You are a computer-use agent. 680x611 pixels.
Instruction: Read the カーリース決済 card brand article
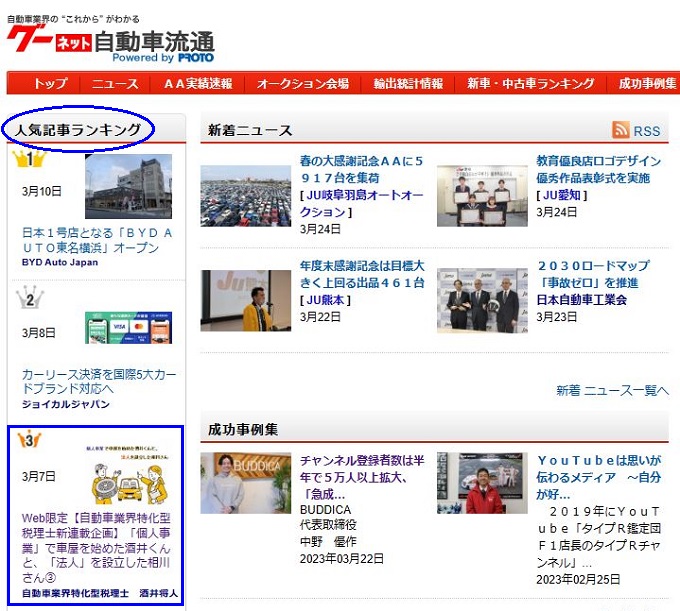coord(97,381)
